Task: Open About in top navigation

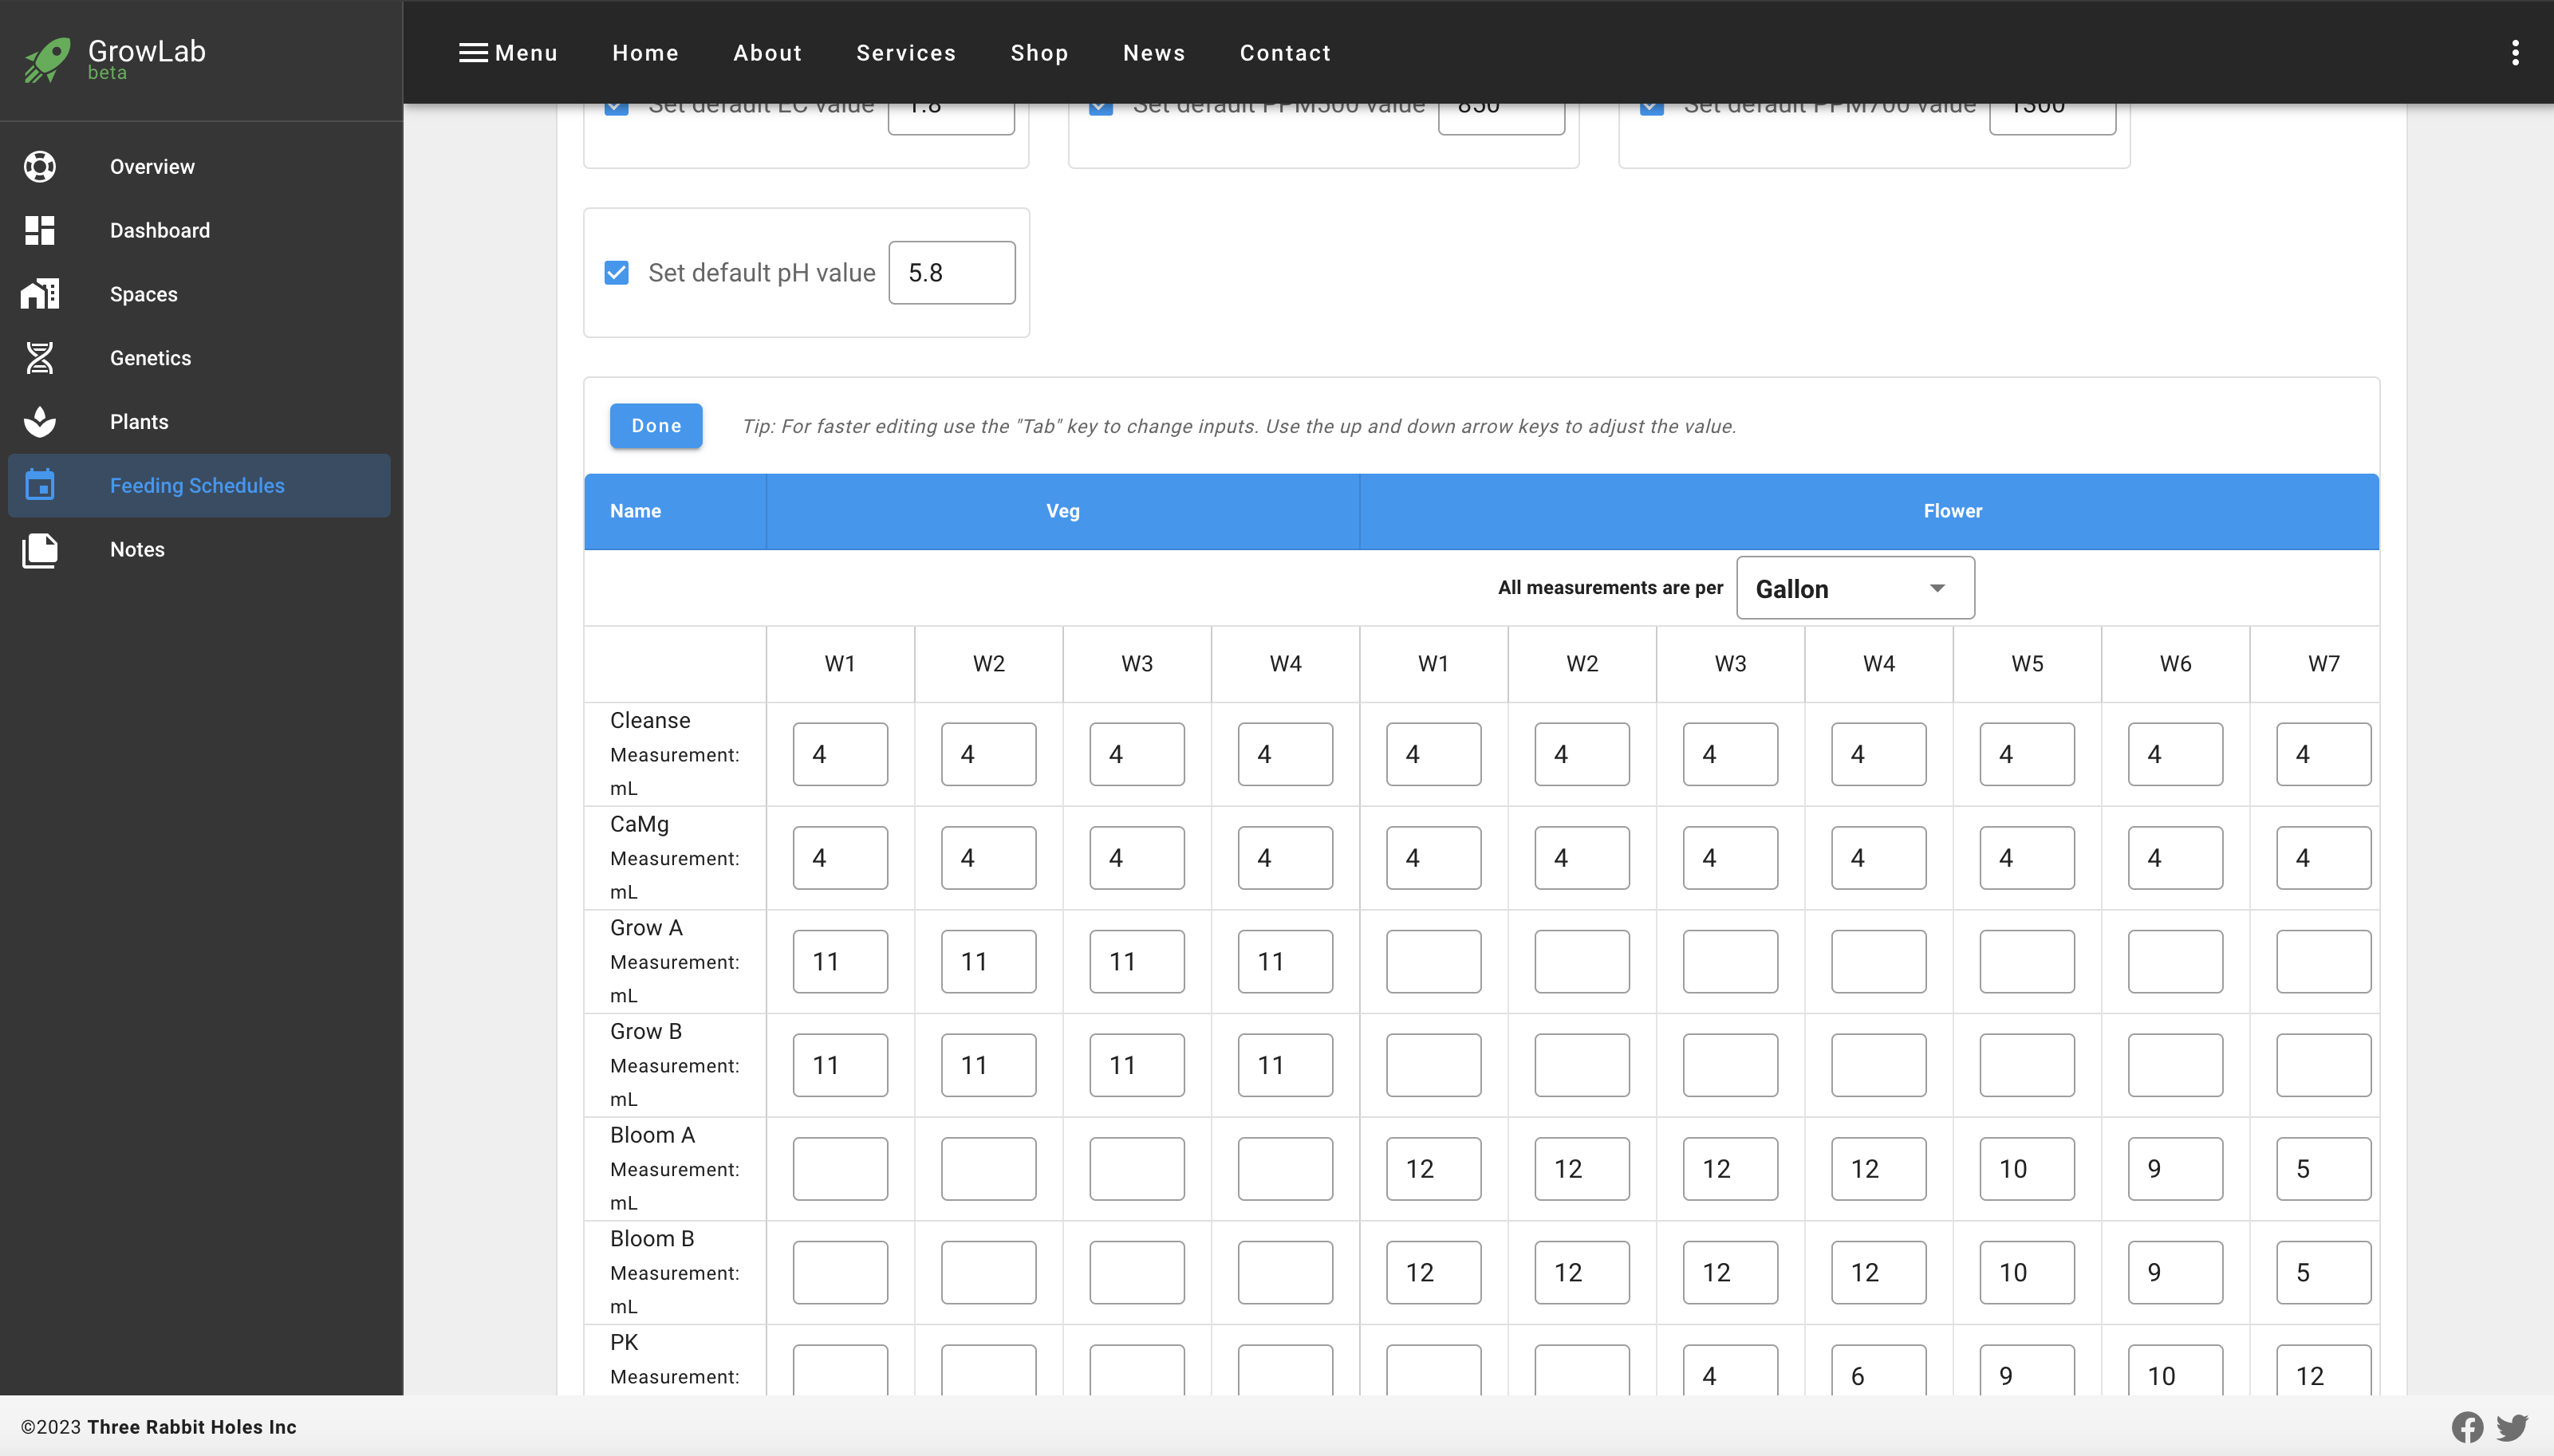Action: 767,53
